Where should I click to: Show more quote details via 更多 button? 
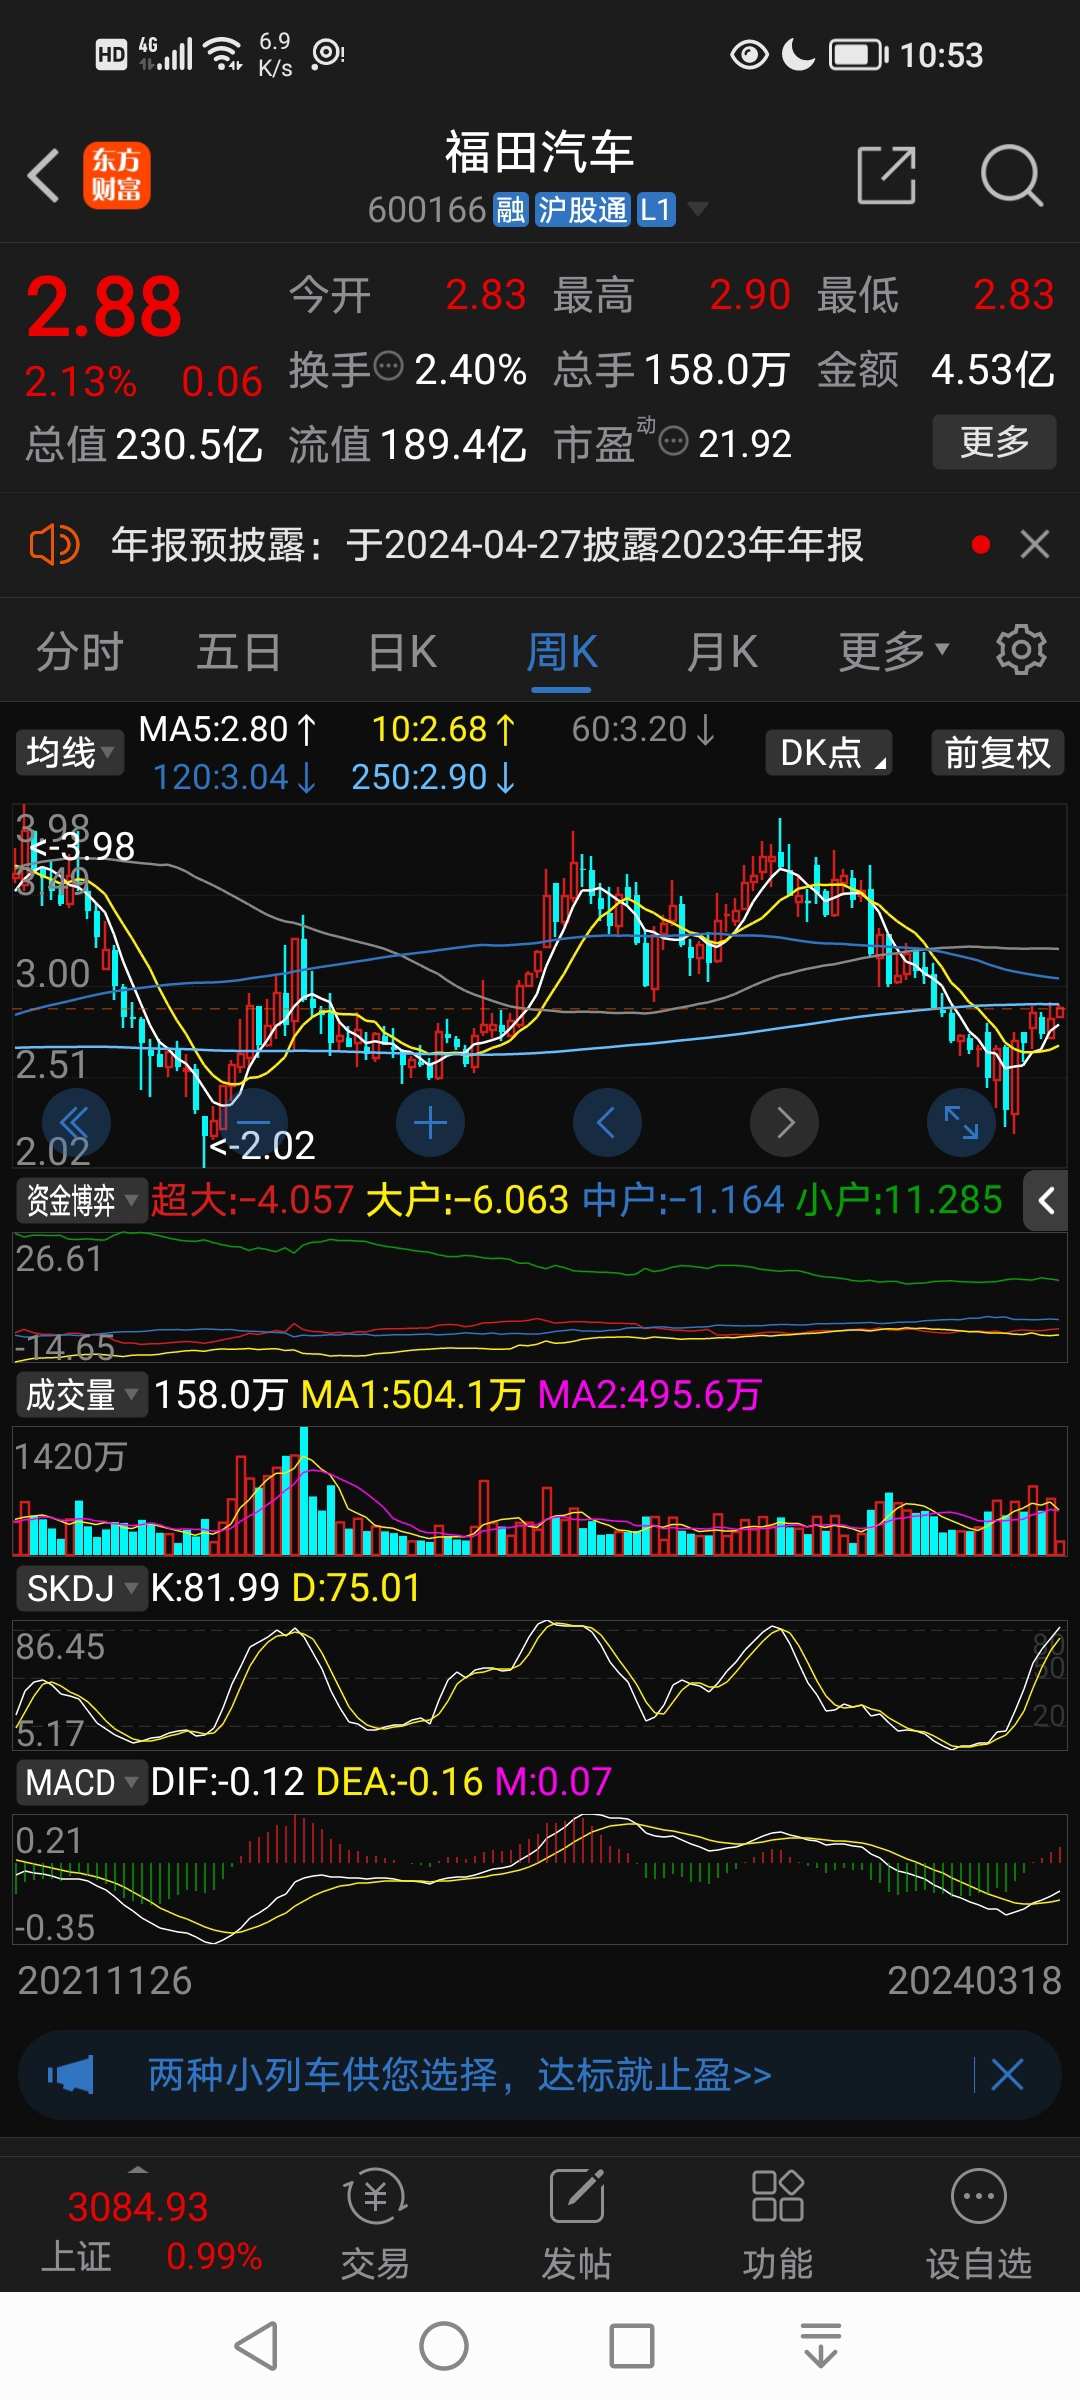coord(994,442)
